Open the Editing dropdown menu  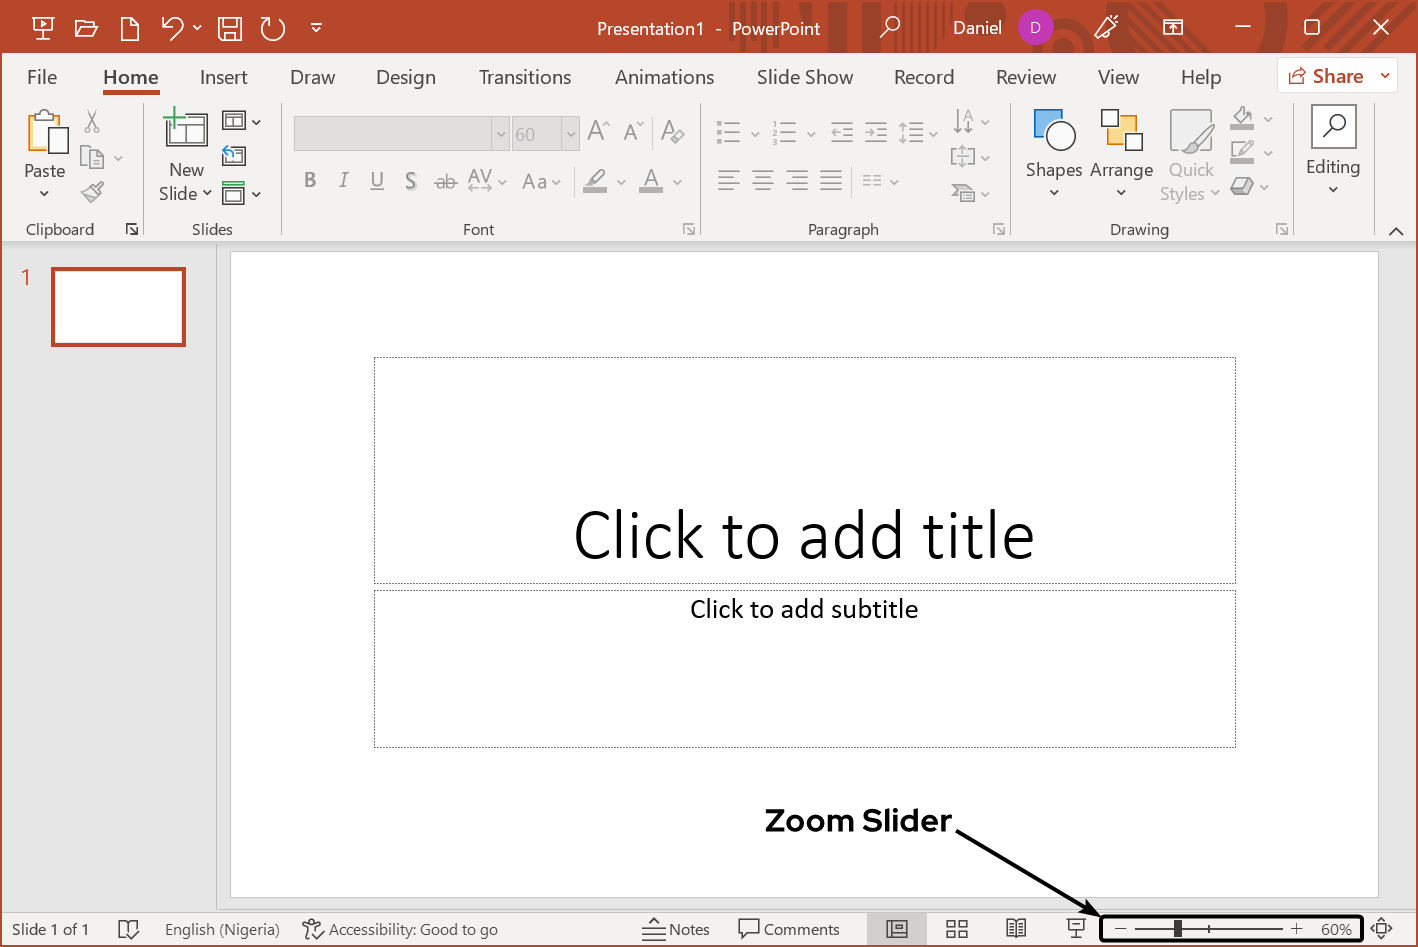pyautogui.click(x=1333, y=150)
